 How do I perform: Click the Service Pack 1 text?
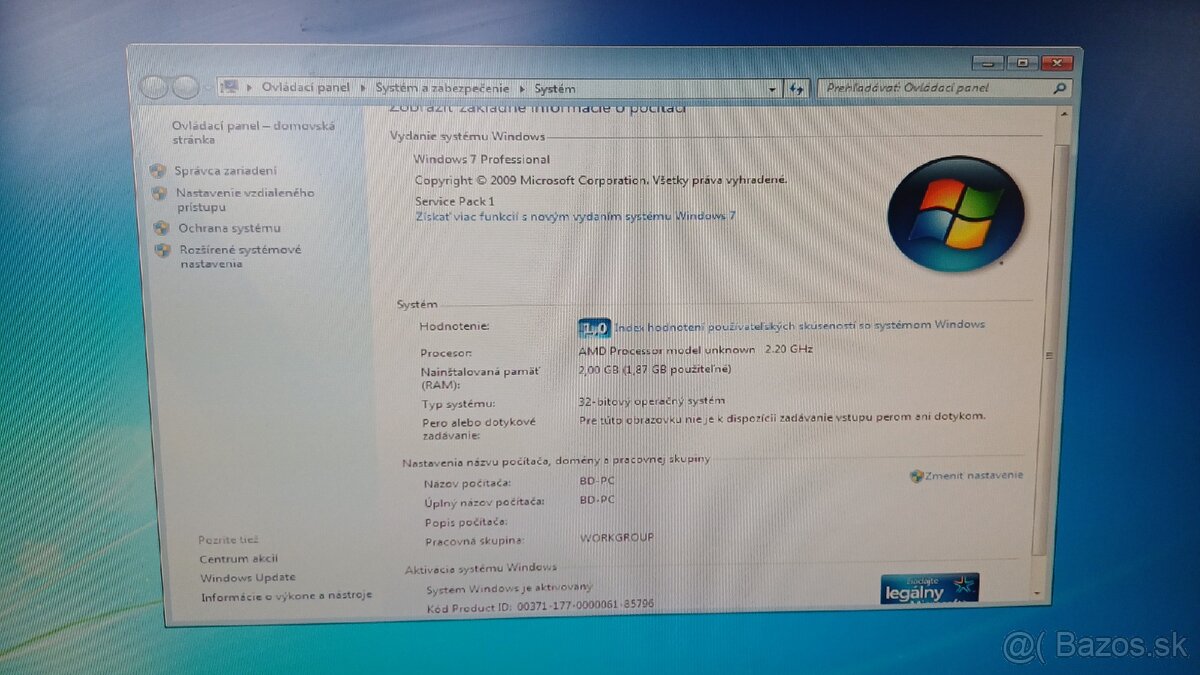click(x=455, y=201)
